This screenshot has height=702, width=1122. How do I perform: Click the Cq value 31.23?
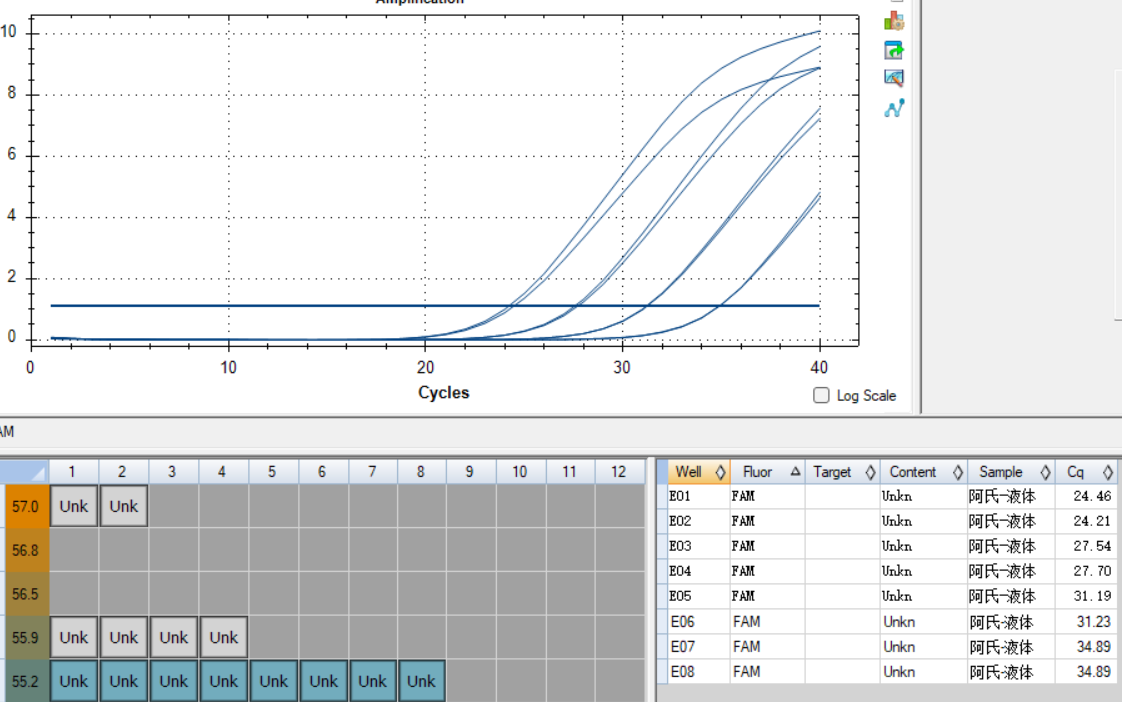coord(1093,622)
